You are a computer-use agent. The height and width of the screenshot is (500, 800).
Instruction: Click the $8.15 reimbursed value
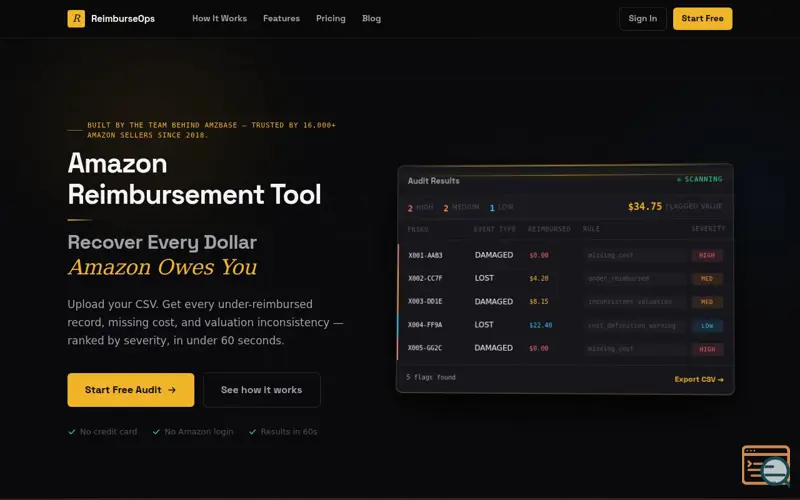(x=539, y=302)
